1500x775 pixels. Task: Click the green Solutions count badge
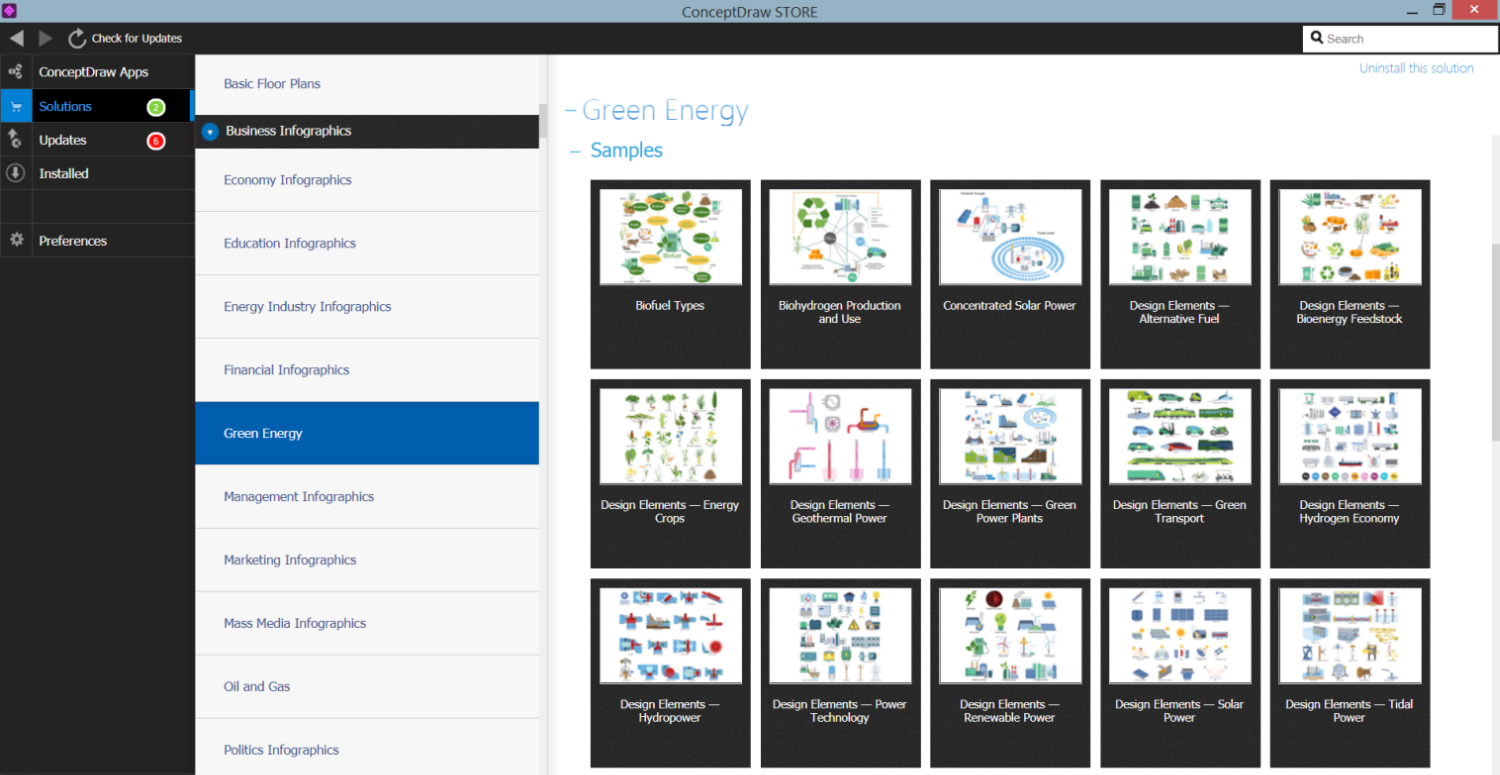(x=155, y=107)
